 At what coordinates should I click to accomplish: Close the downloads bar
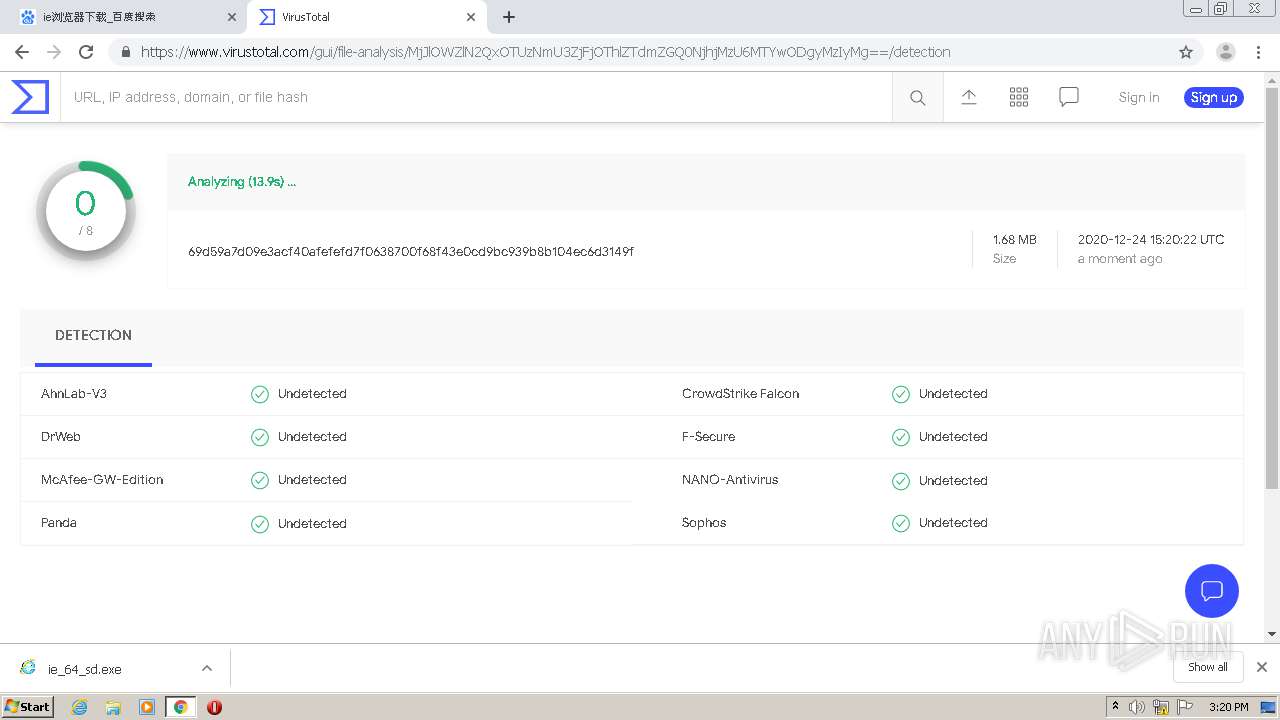point(1262,667)
